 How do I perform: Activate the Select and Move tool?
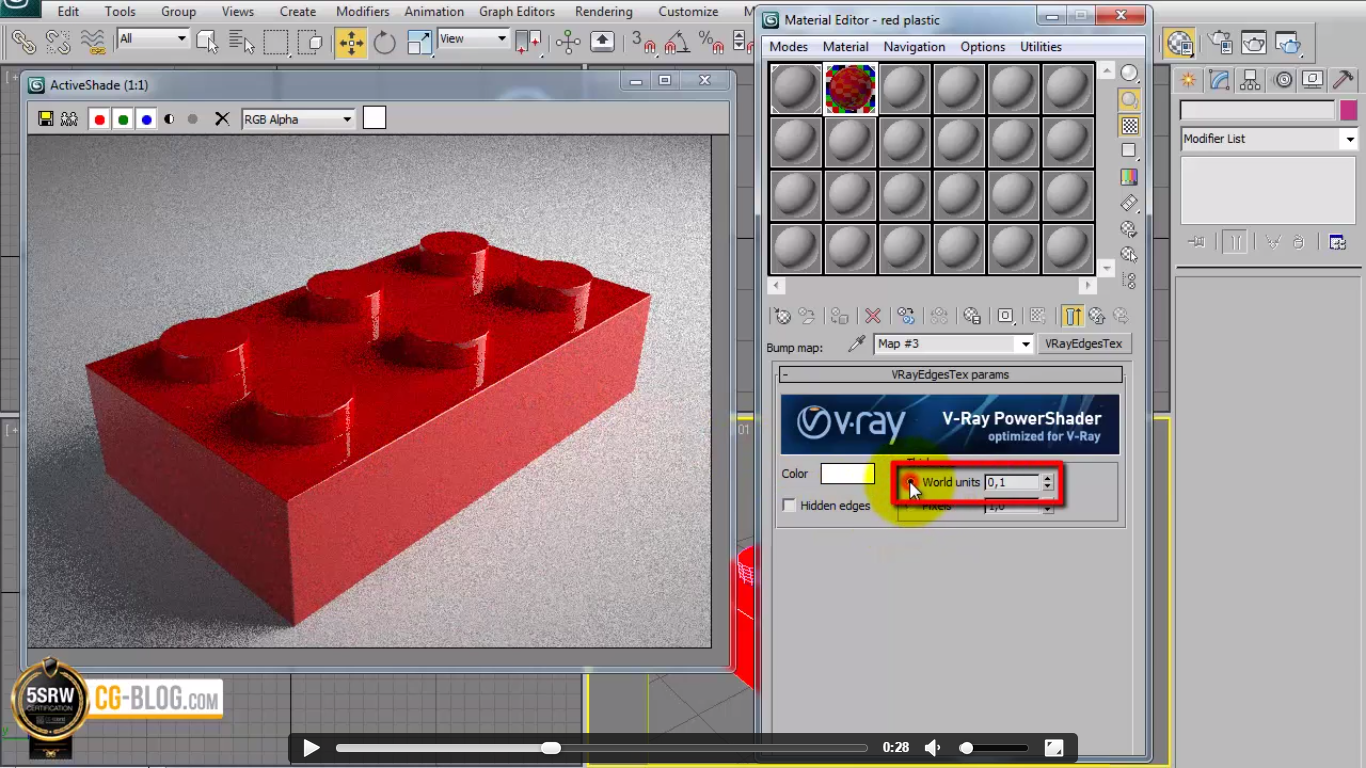click(x=351, y=42)
